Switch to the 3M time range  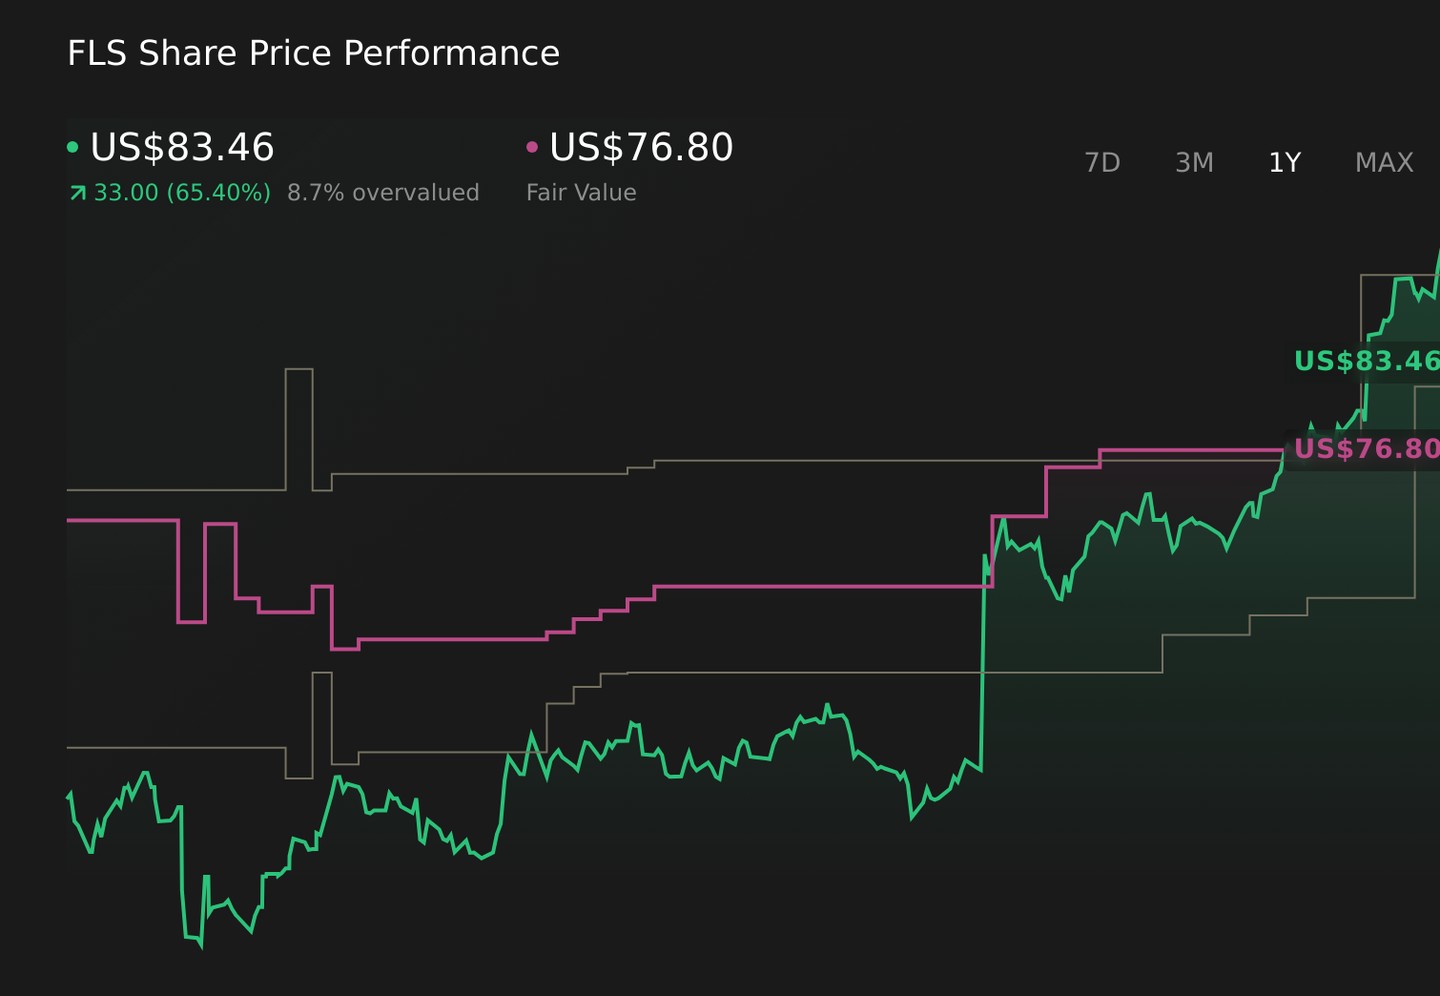[x=1194, y=162]
